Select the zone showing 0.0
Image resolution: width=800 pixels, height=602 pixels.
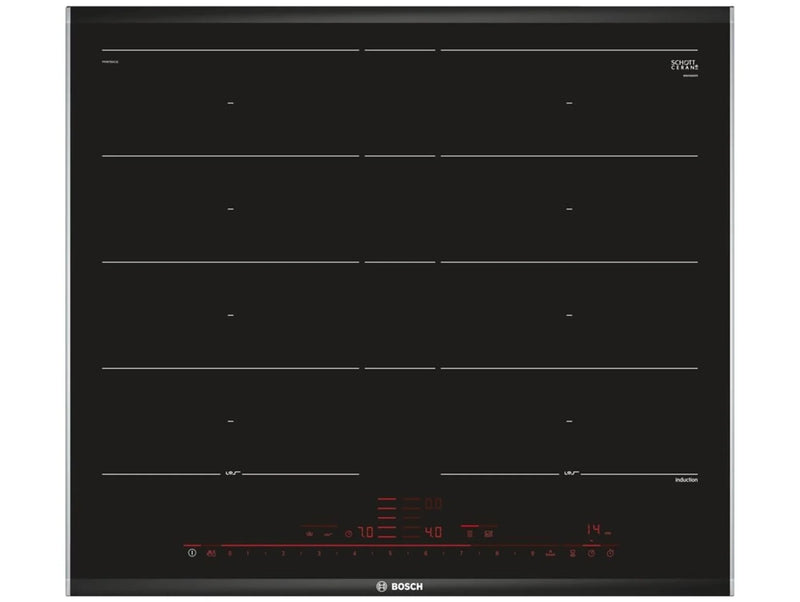click(433, 505)
